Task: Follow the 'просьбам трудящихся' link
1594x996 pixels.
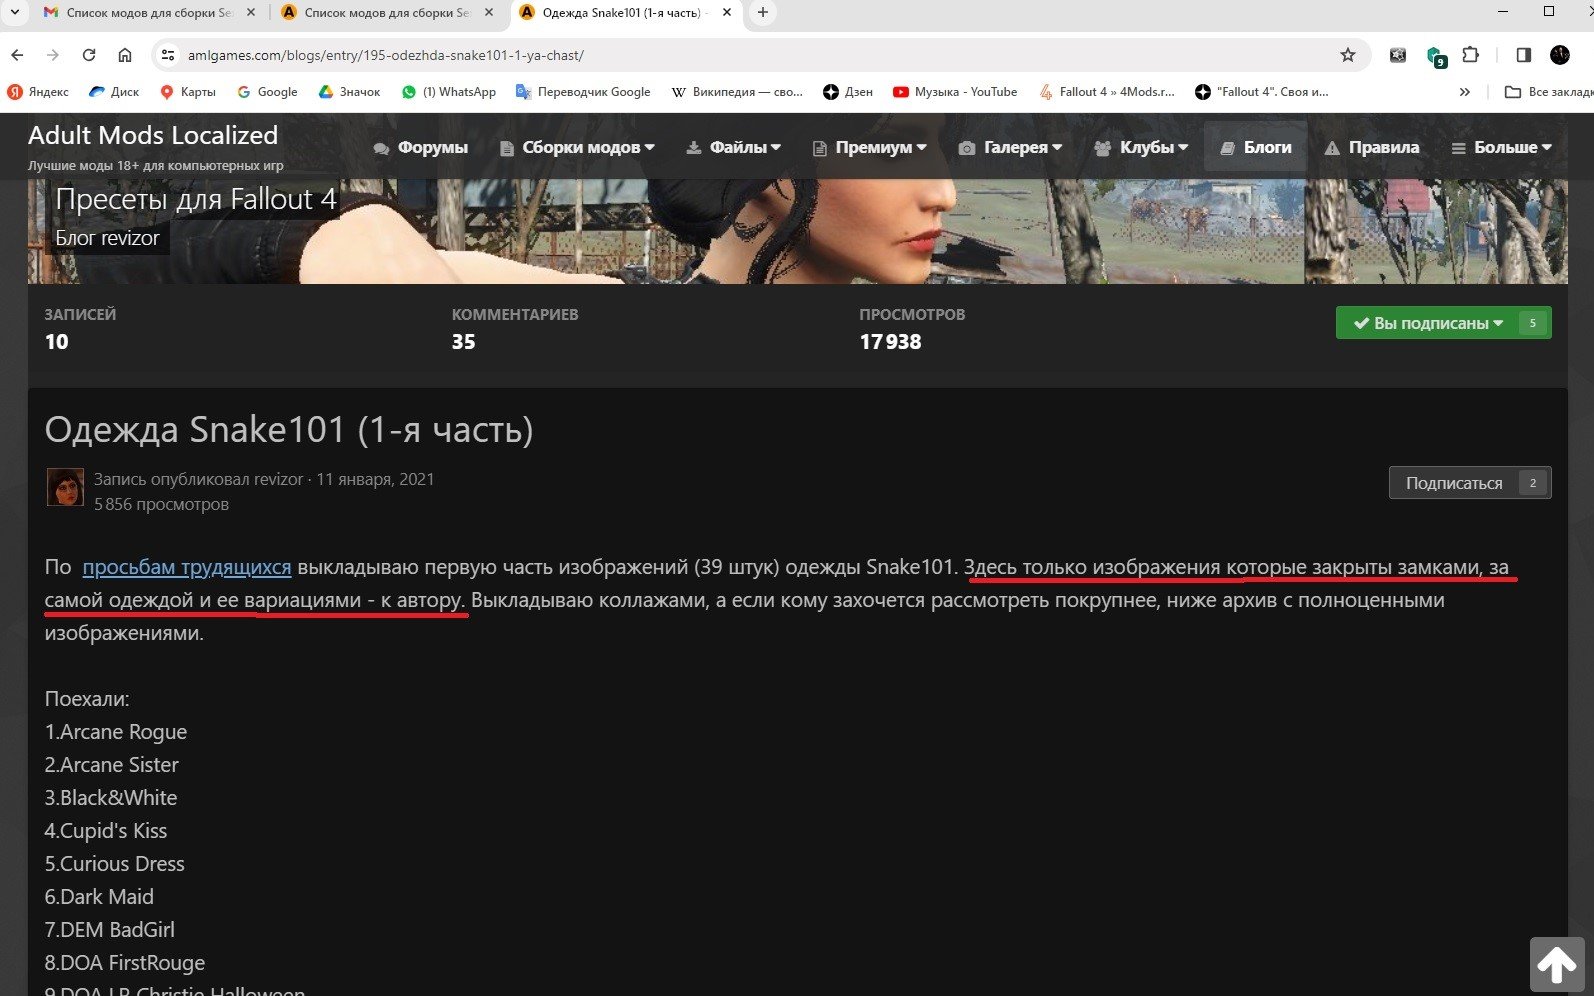Action: pyautogui.click(x=187, y=567)
